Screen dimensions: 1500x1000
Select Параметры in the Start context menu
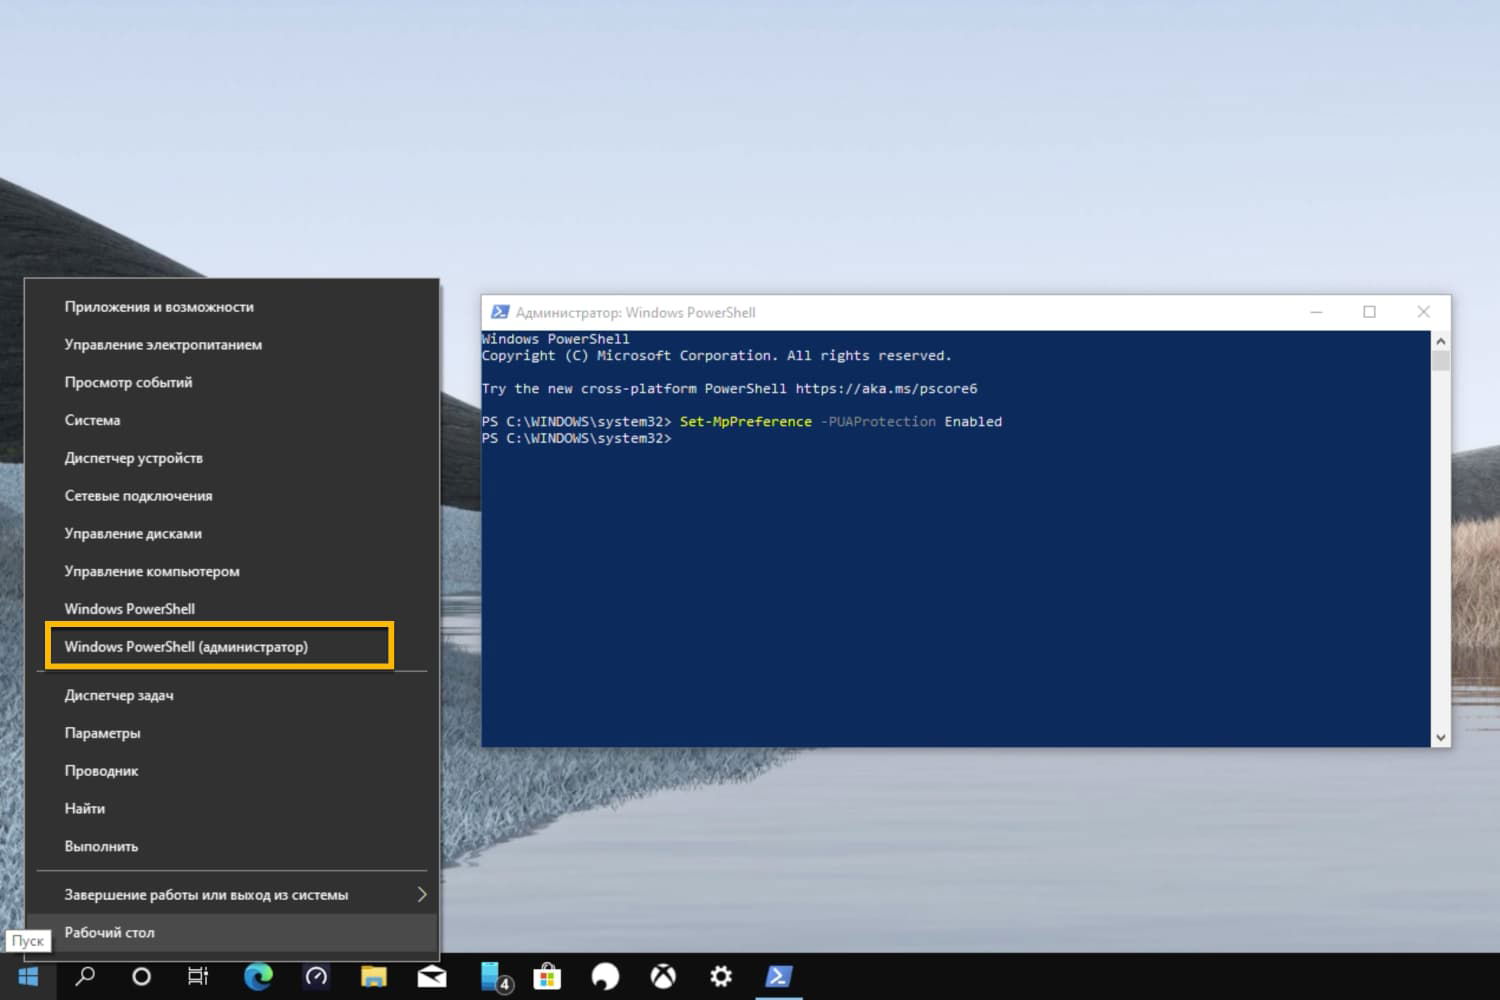point(101,732)
